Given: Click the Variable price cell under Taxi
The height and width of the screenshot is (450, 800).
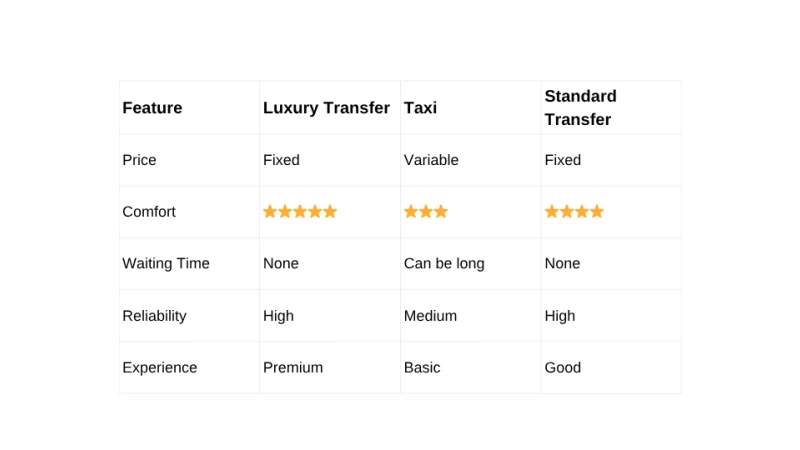Looking at the screenshot, I should click(431, 160).
